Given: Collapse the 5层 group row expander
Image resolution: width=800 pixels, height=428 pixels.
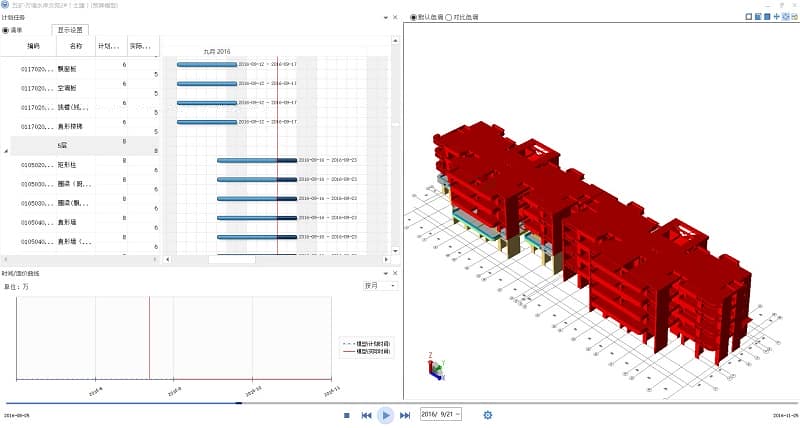Looking at the screenshot, I should tap(6, 150).
